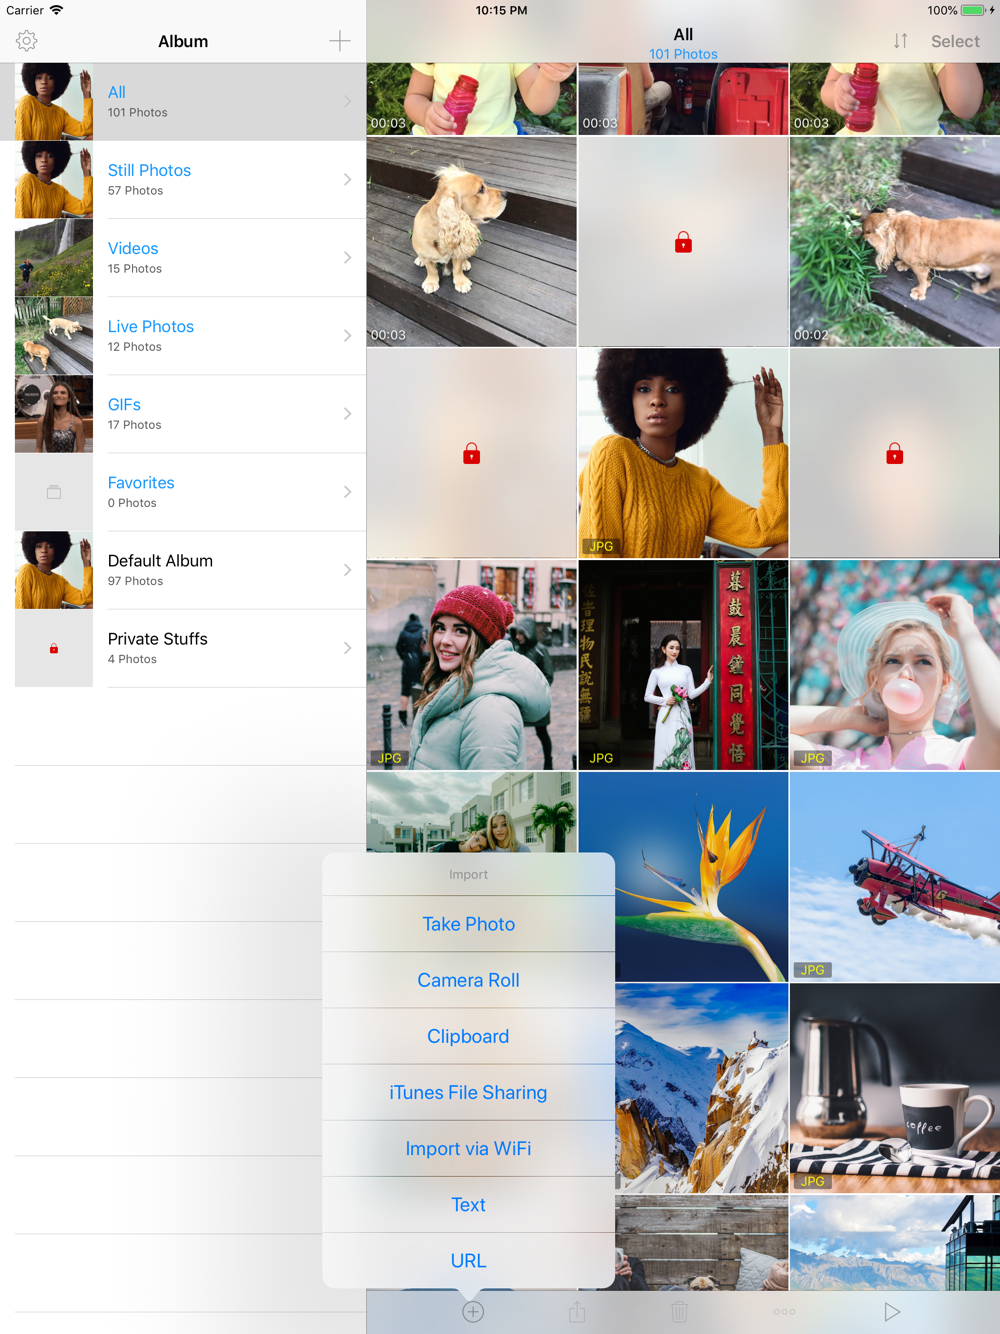Expand the Videos album chevron
This screenshot has width=1000, height=1334.
[348, 258]
